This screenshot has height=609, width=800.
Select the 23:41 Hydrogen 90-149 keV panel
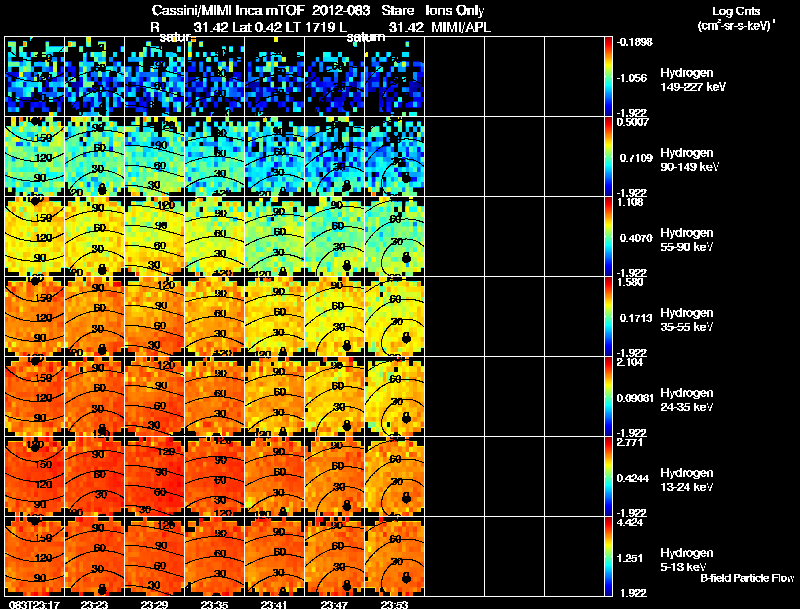coord(274,157)
